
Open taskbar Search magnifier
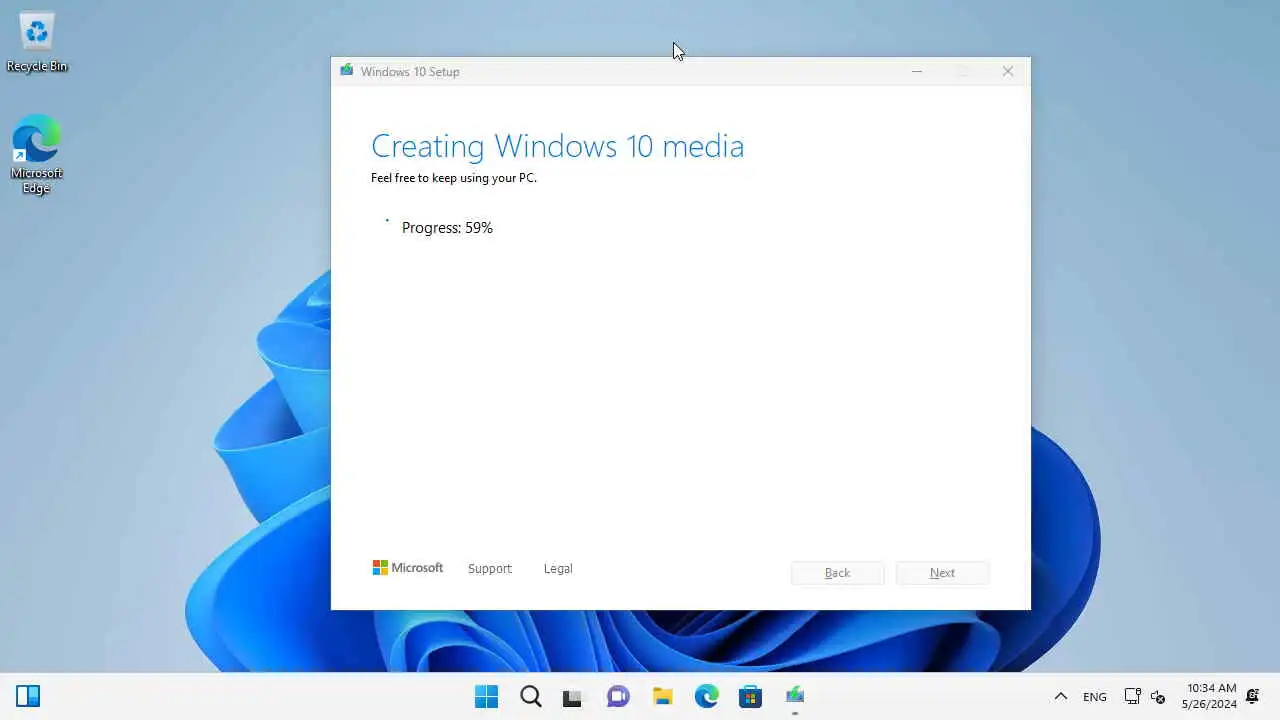(x=530, y=696)
